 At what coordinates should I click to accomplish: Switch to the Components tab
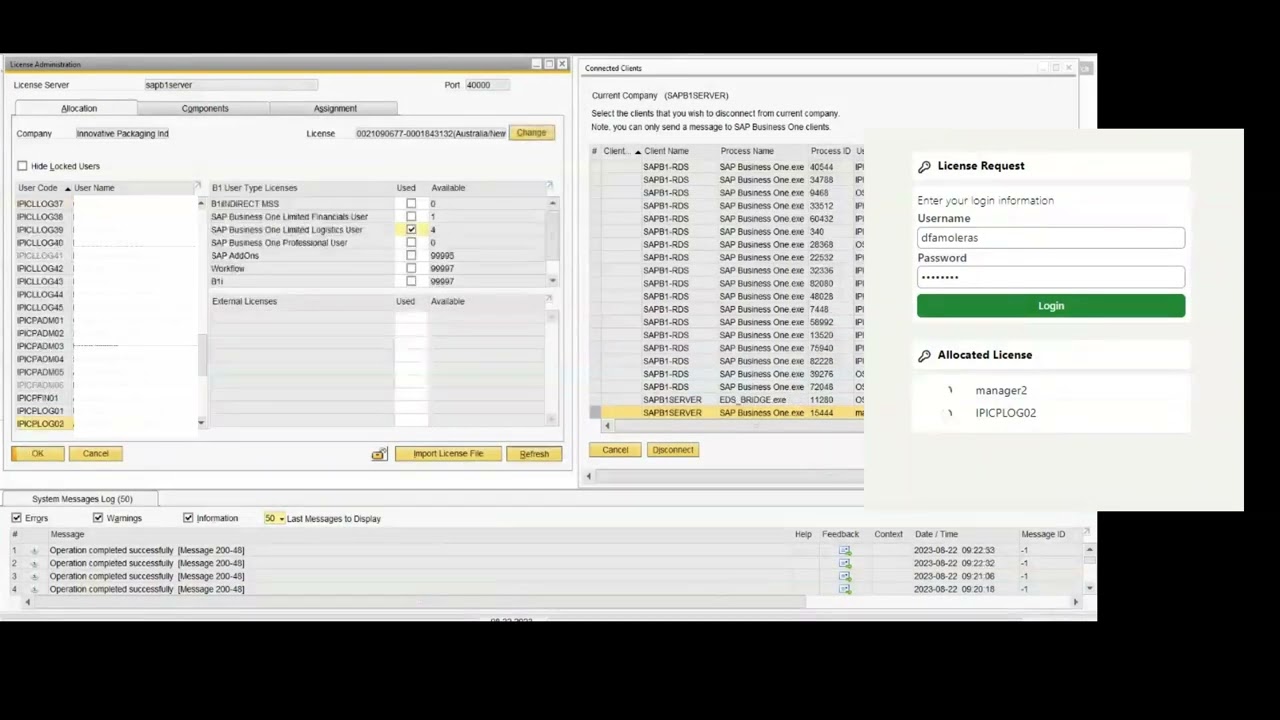pyautogui.click(x=205, y=108)
